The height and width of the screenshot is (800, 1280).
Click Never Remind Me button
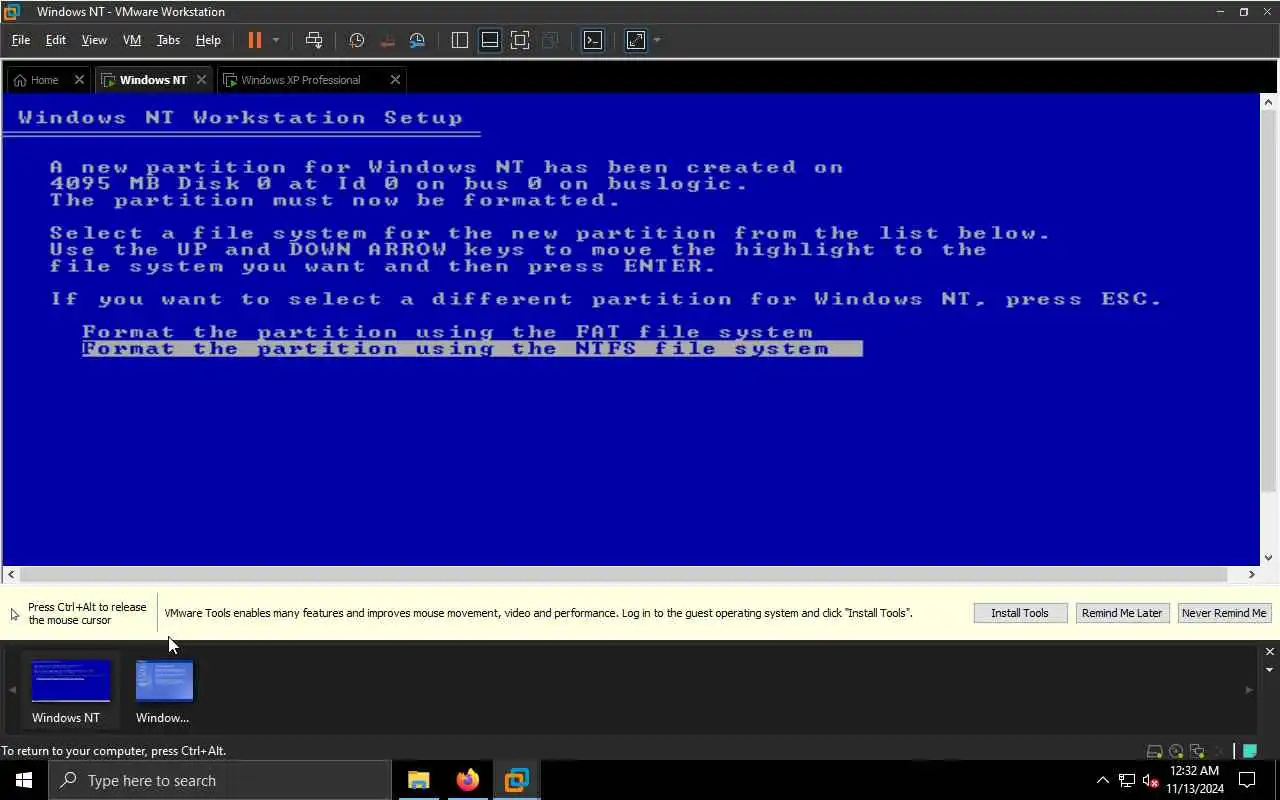tap(1224, 613)
